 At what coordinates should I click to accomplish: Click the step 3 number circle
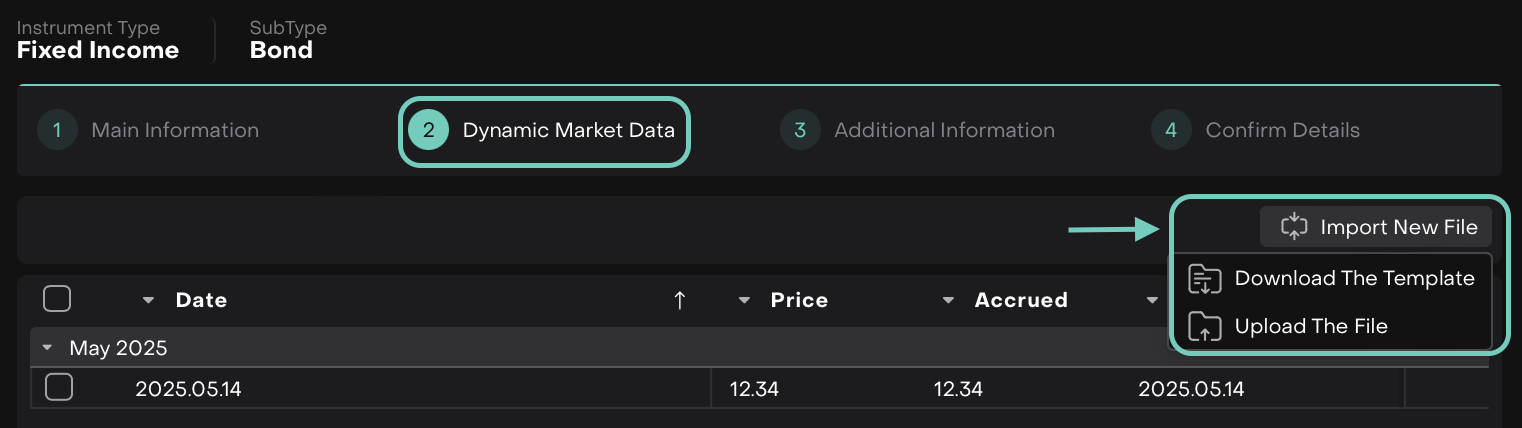pyautogui.click(x=800, y=130)
